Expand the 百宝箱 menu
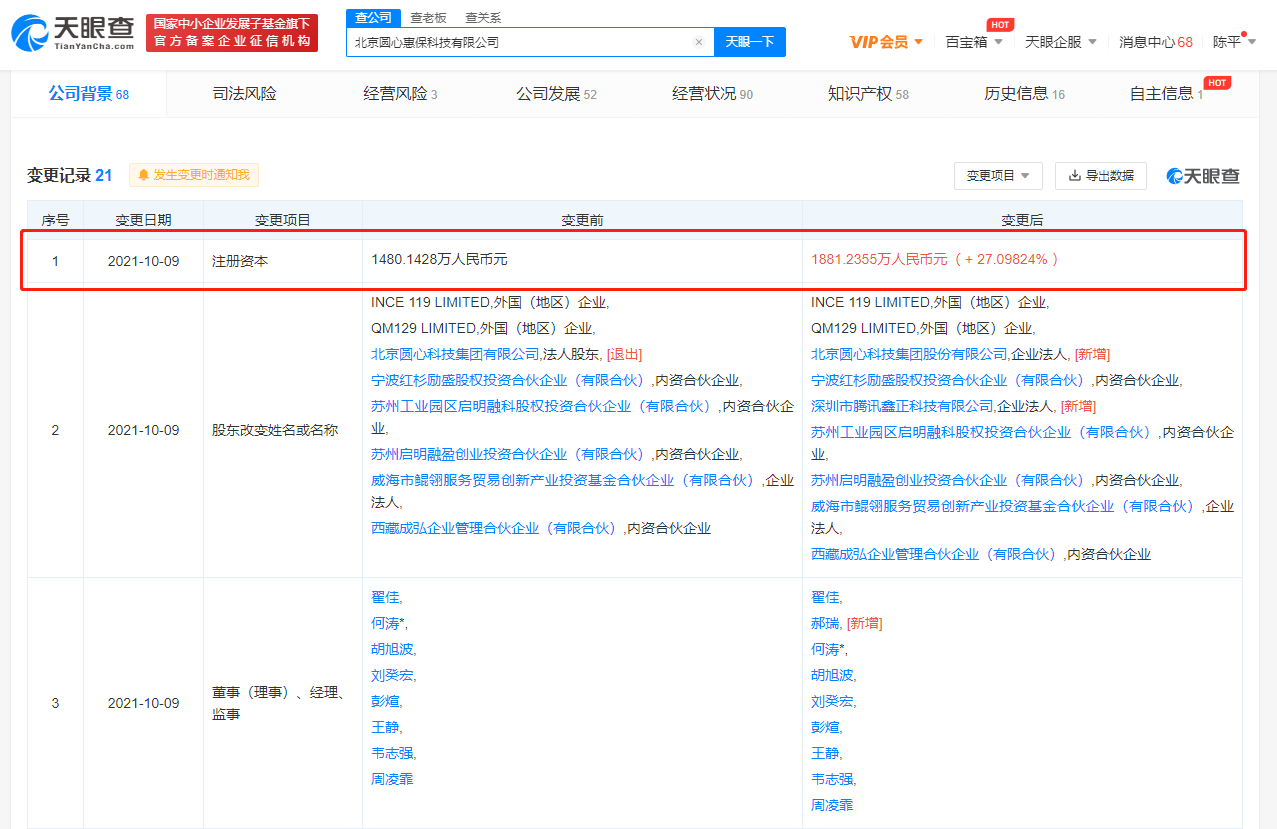 (x=973, y=42)
